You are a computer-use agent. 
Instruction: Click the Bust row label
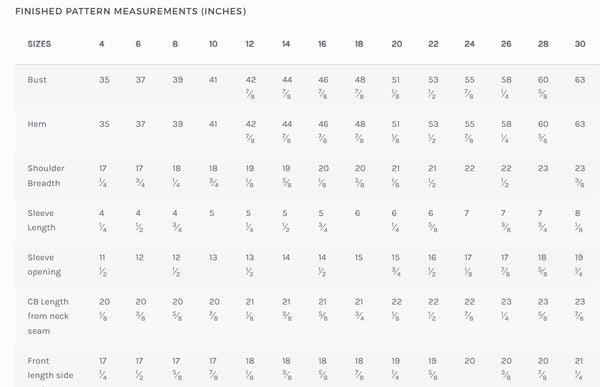pyautogui.click(x=37, y=80)
